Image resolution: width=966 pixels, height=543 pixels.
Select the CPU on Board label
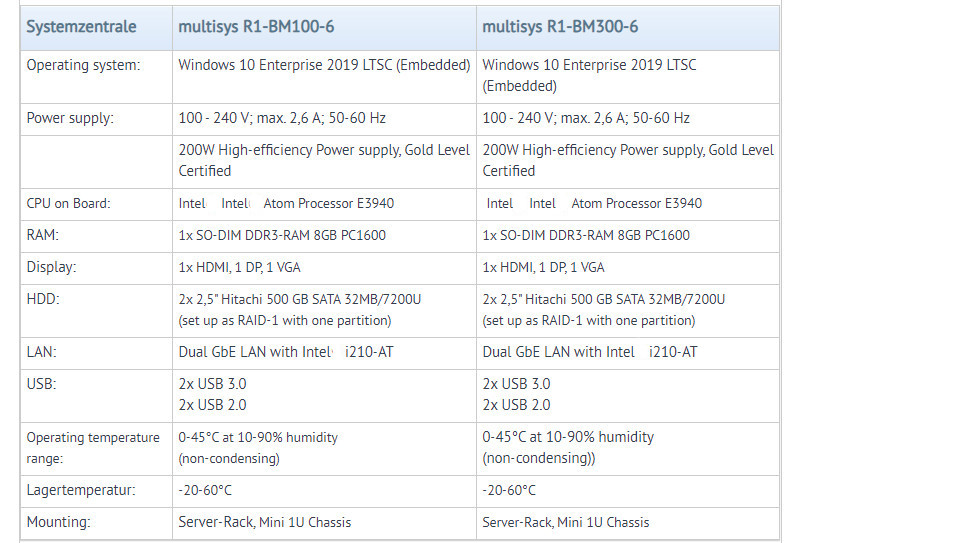coord(68,203)
